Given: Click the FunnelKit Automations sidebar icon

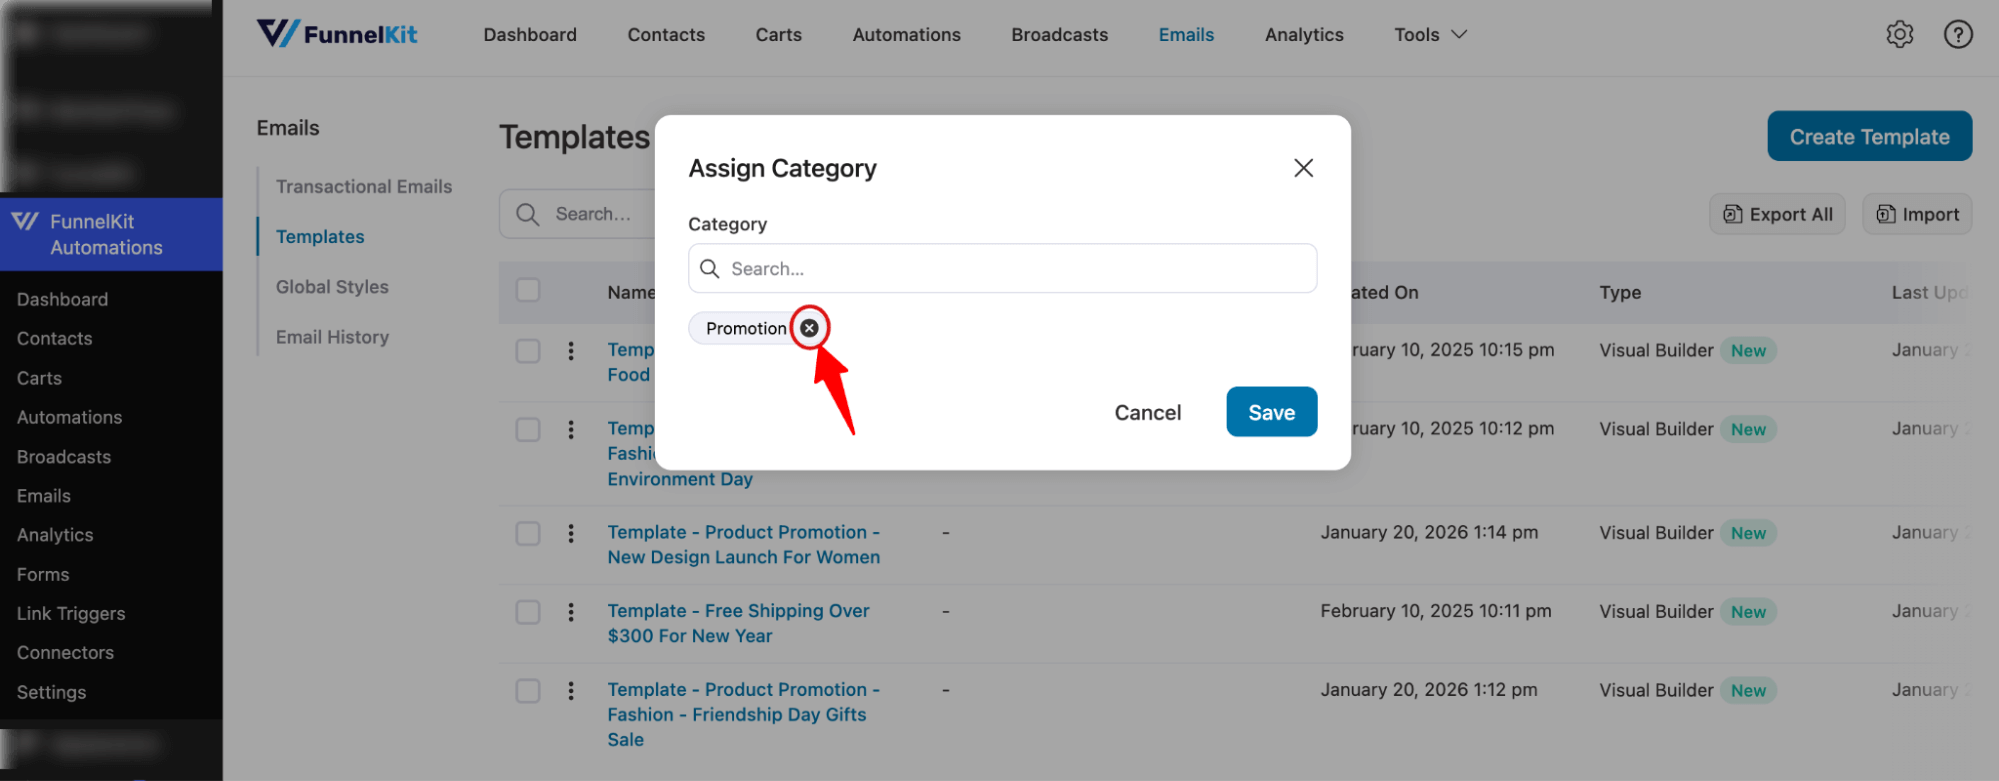Looking at the screenshot, I should click(x=24, y=222).
